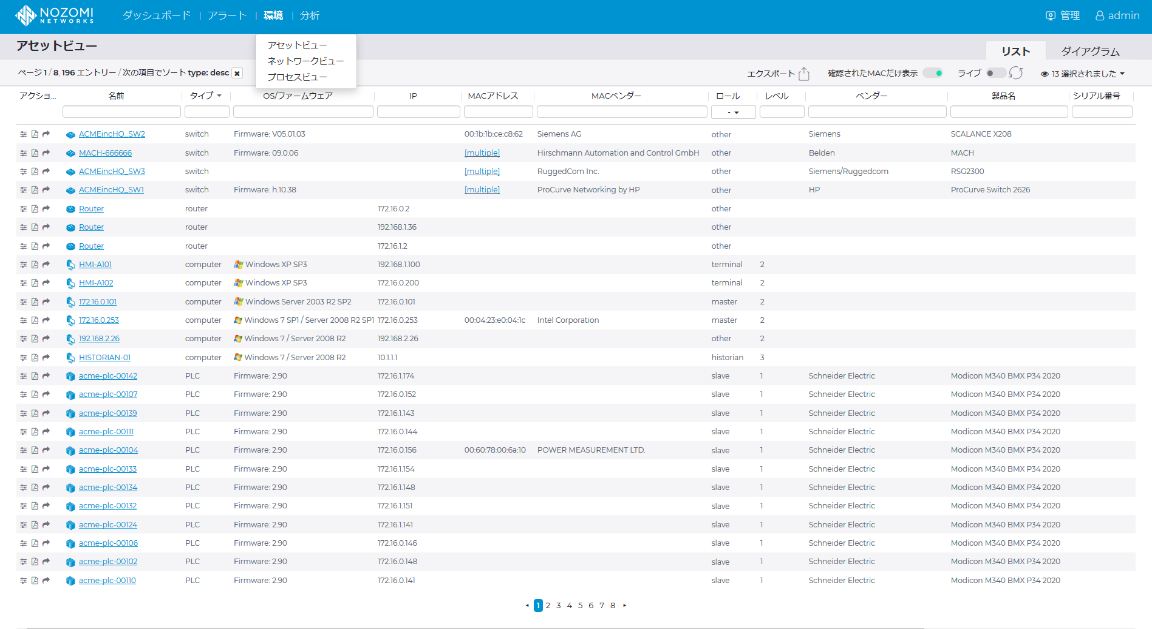Click the エクスポート export button
The image size is (1152, 629).
(x=778, y=73)
